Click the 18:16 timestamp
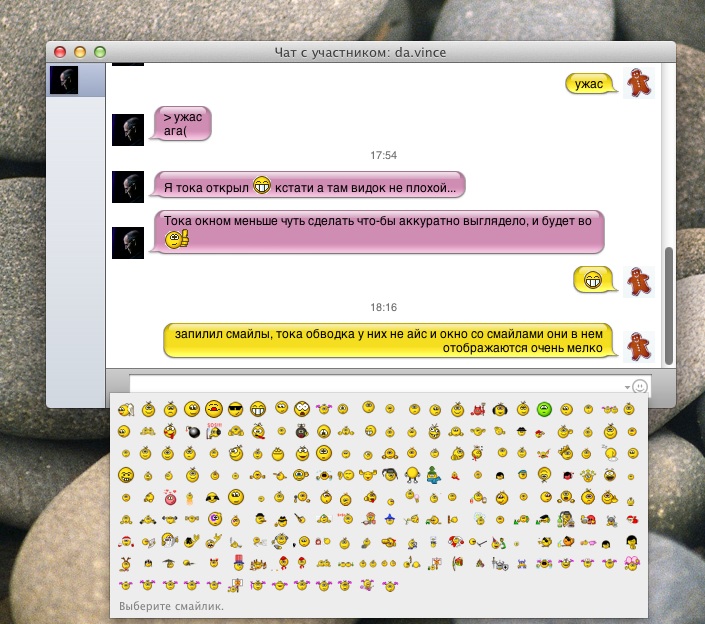705x624 pixels. [384, 308]
